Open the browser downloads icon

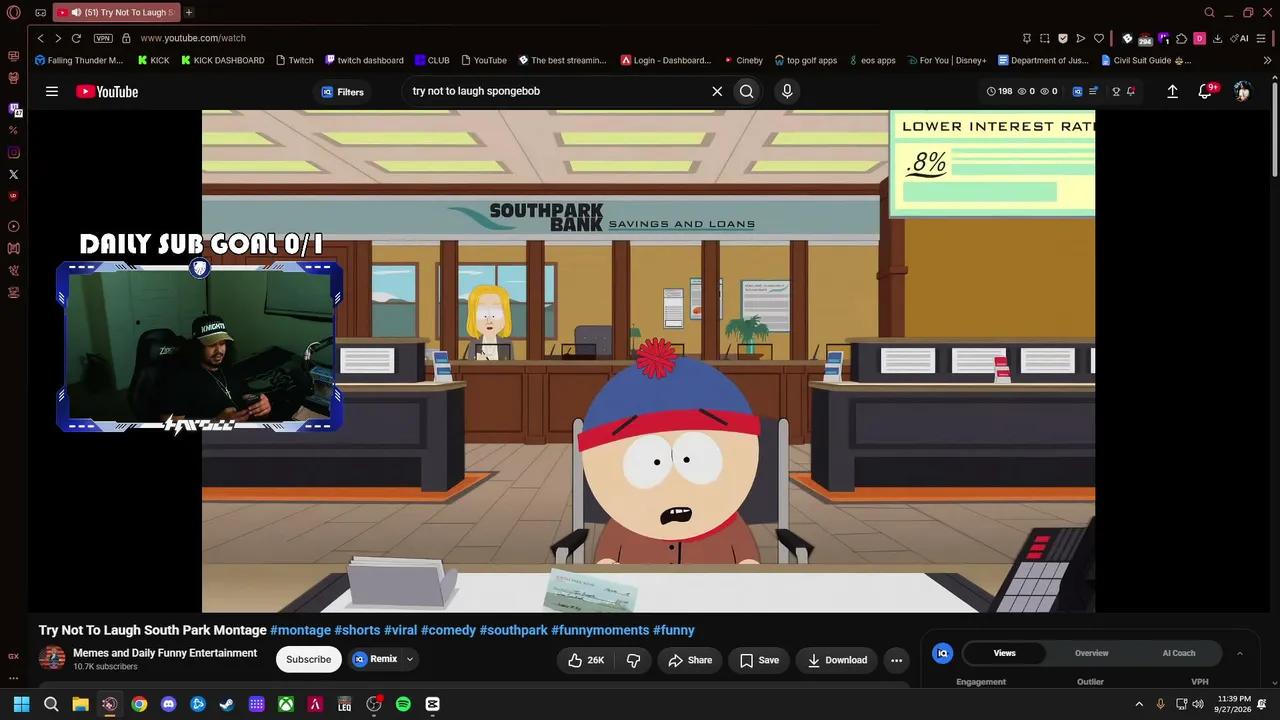click(1217, 38)
